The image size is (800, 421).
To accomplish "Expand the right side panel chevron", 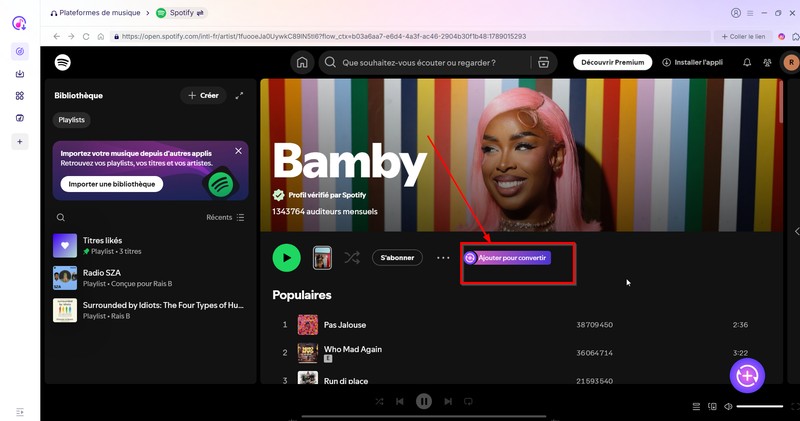I will (796, 232).
